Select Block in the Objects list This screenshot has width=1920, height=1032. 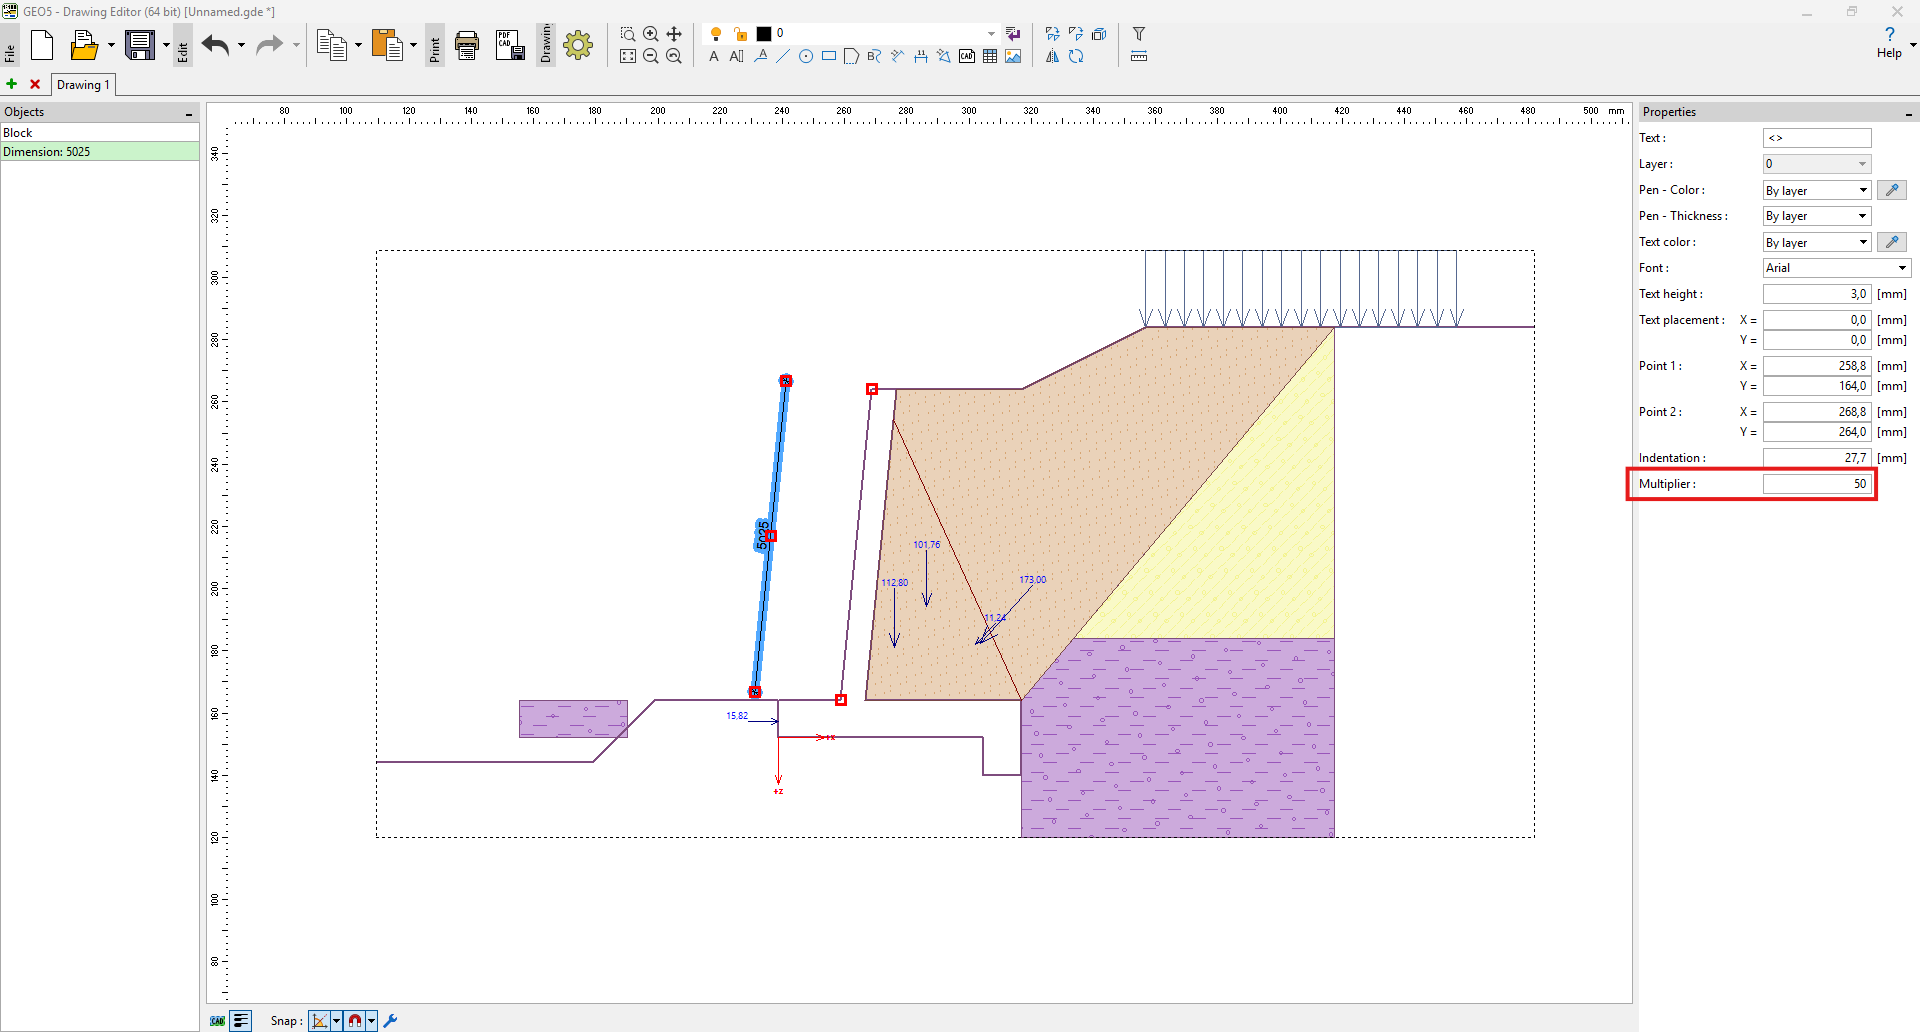coord(99,133)
